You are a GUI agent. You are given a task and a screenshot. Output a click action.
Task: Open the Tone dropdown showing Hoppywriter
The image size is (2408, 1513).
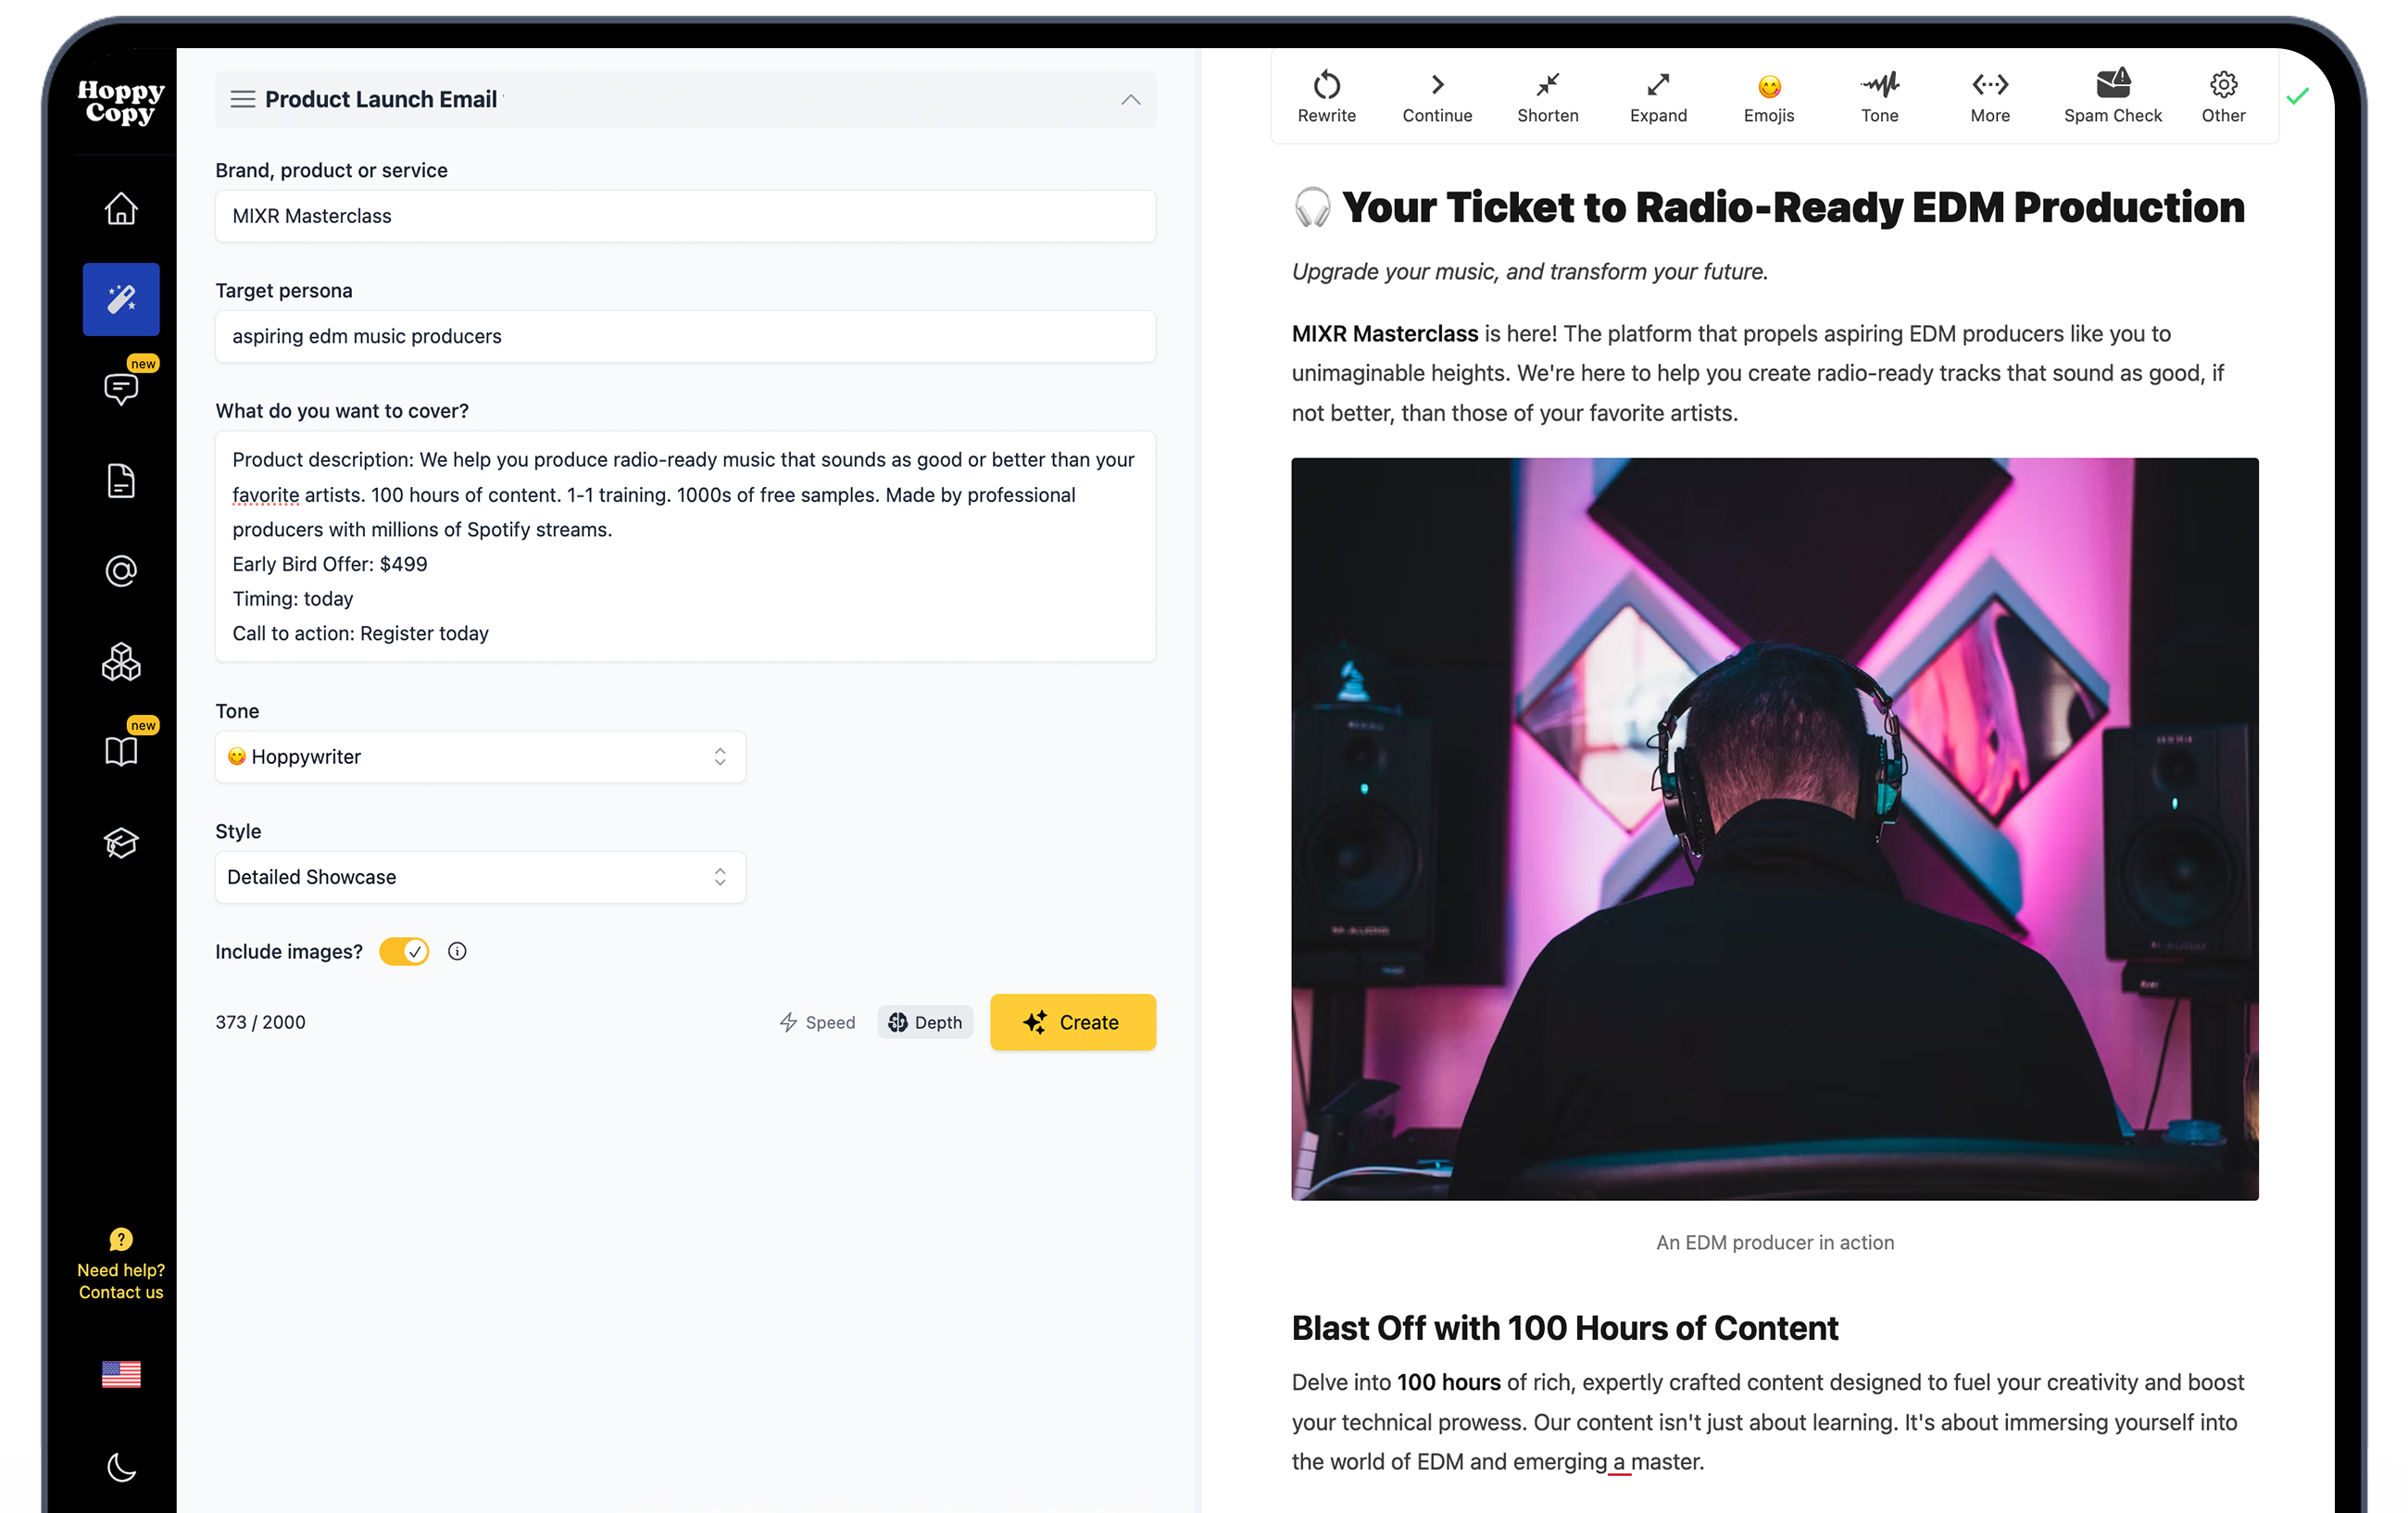point(480,757)
